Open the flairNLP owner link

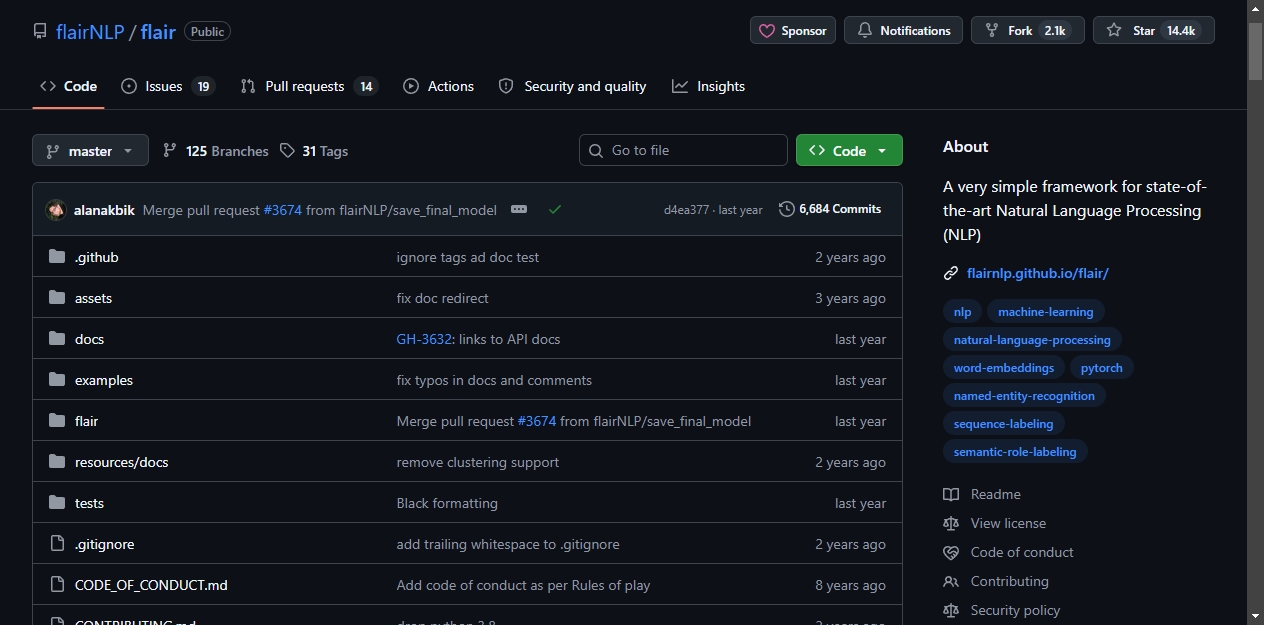(x=90, y=31)
